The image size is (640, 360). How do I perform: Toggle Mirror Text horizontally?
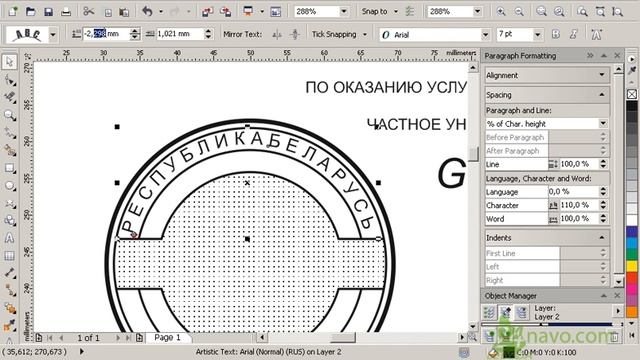[x=277, y=35]
